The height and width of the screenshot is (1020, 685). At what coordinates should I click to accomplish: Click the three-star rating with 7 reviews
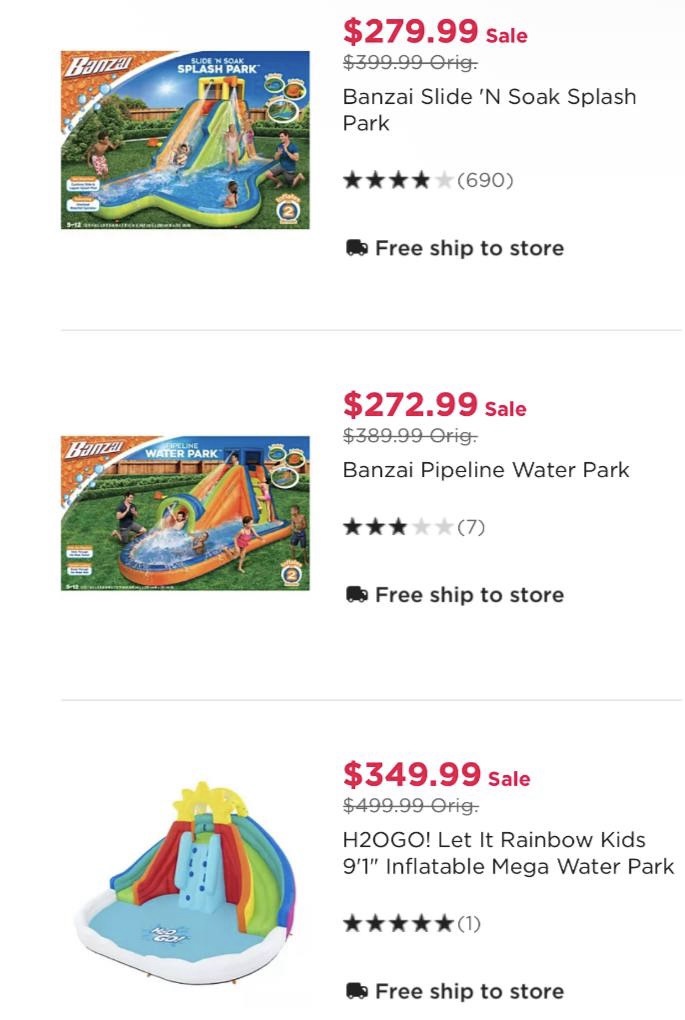[x=397, y=526]
